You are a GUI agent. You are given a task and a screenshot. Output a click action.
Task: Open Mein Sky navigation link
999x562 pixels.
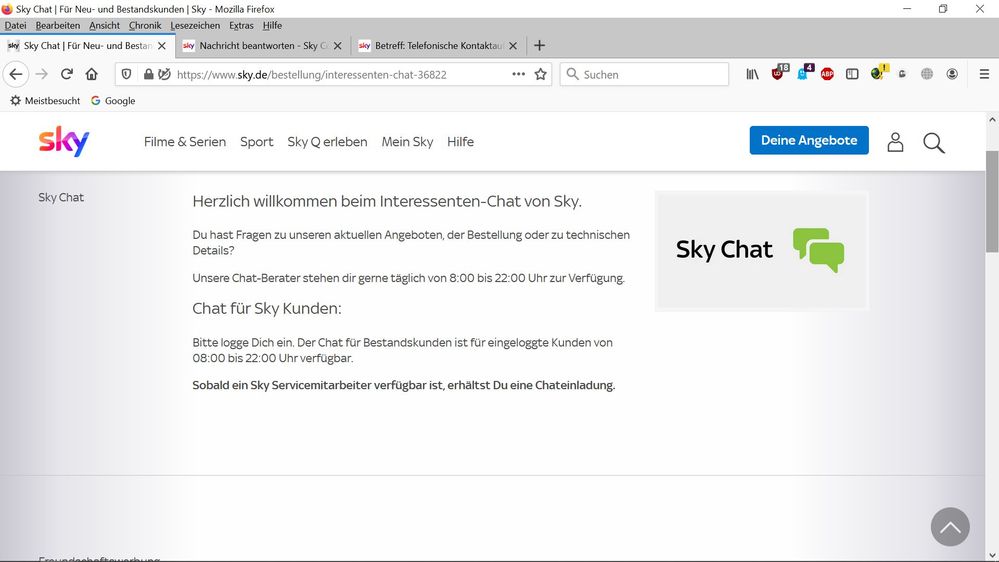407,142
